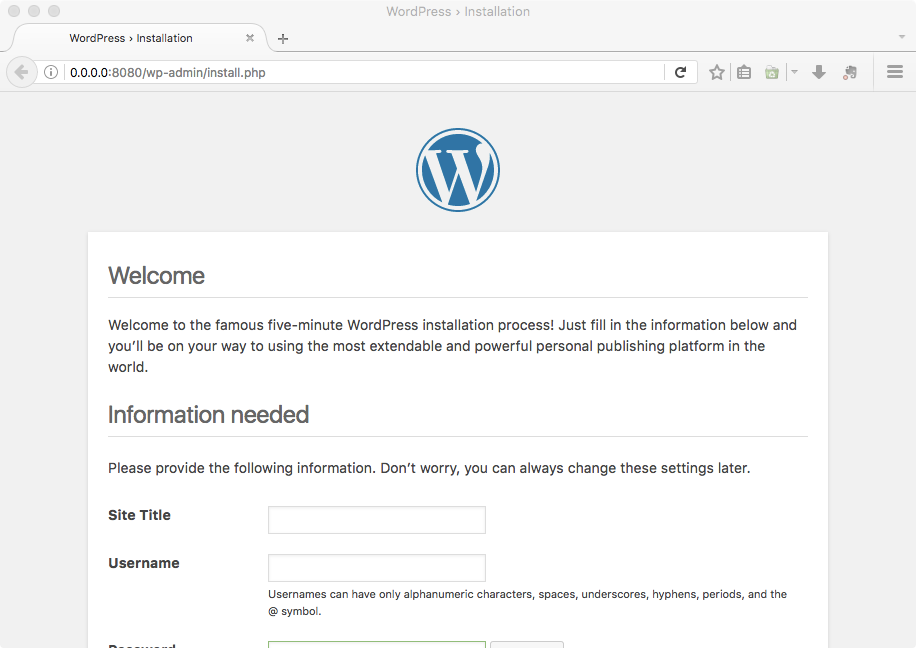Click the 'famous five-minute WordPress installation' paragraph

(453, 346)
